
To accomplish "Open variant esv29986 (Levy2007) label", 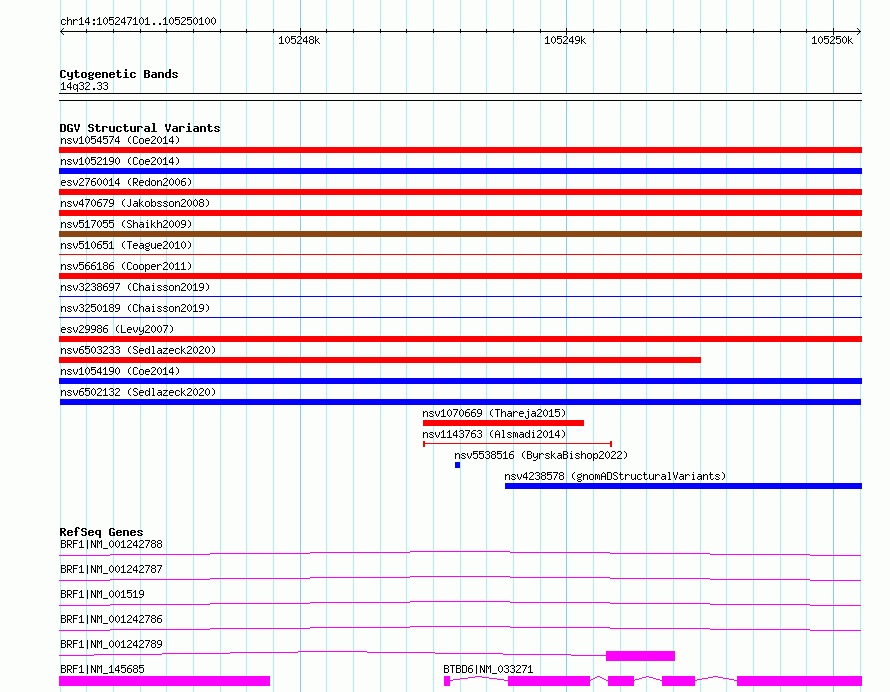I will click(117, 329).
